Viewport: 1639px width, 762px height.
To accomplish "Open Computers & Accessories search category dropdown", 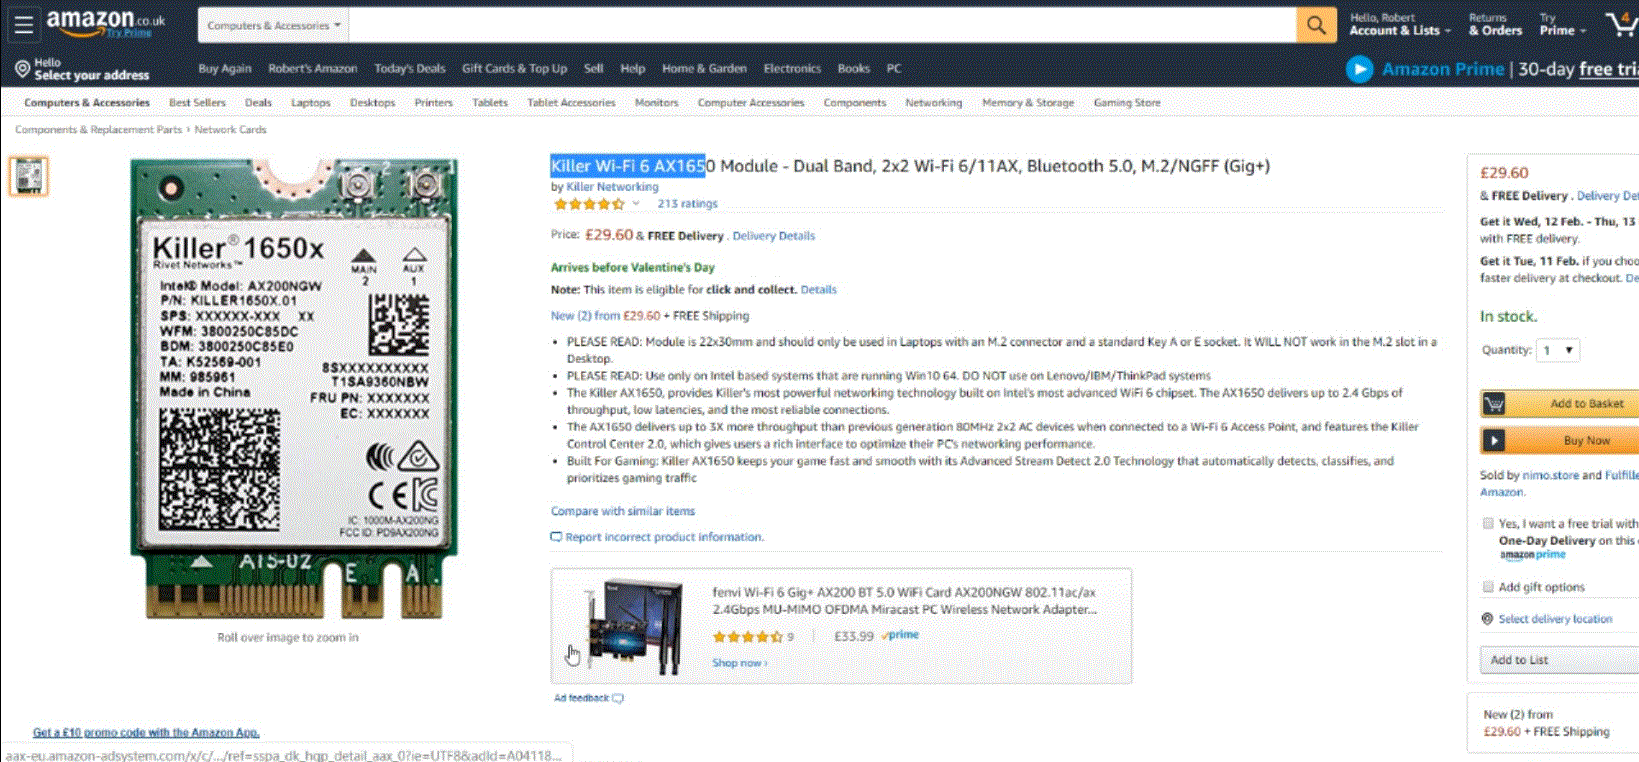I will click(x=273, y=25).
